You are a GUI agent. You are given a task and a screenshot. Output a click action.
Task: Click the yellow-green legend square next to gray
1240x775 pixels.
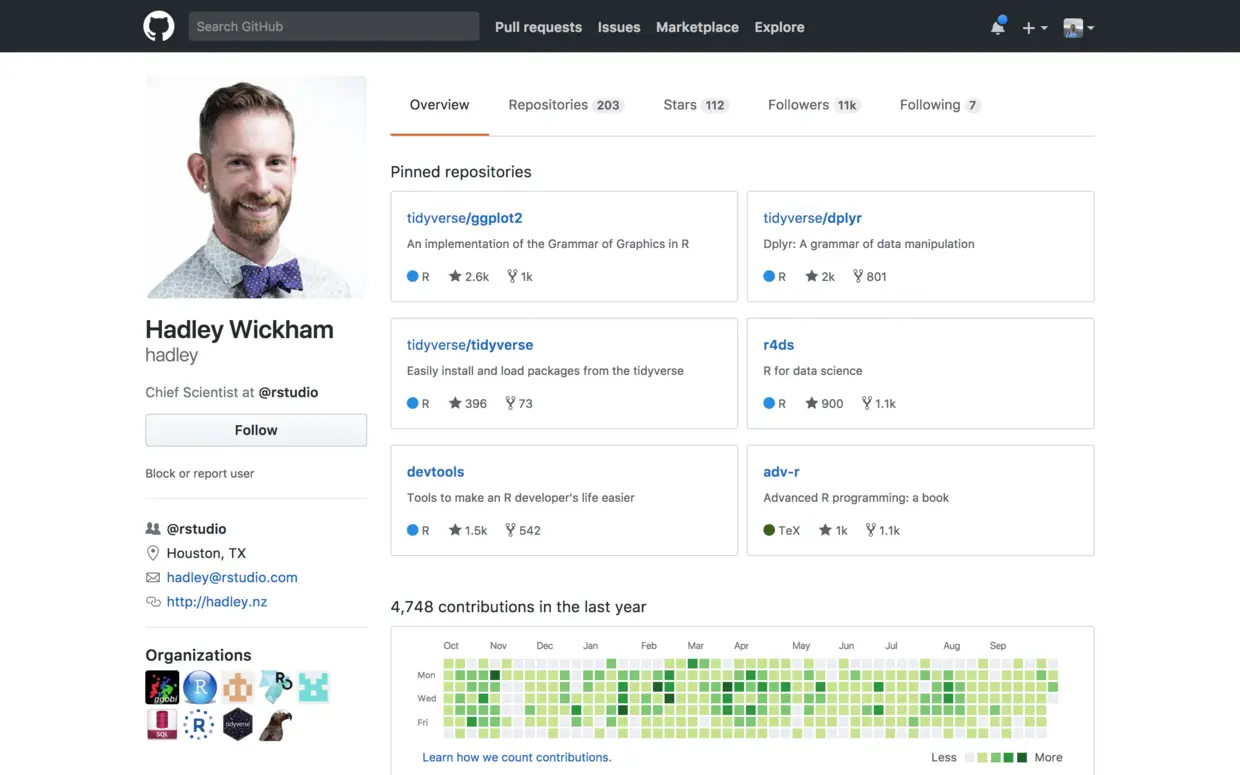click(982, 758)
